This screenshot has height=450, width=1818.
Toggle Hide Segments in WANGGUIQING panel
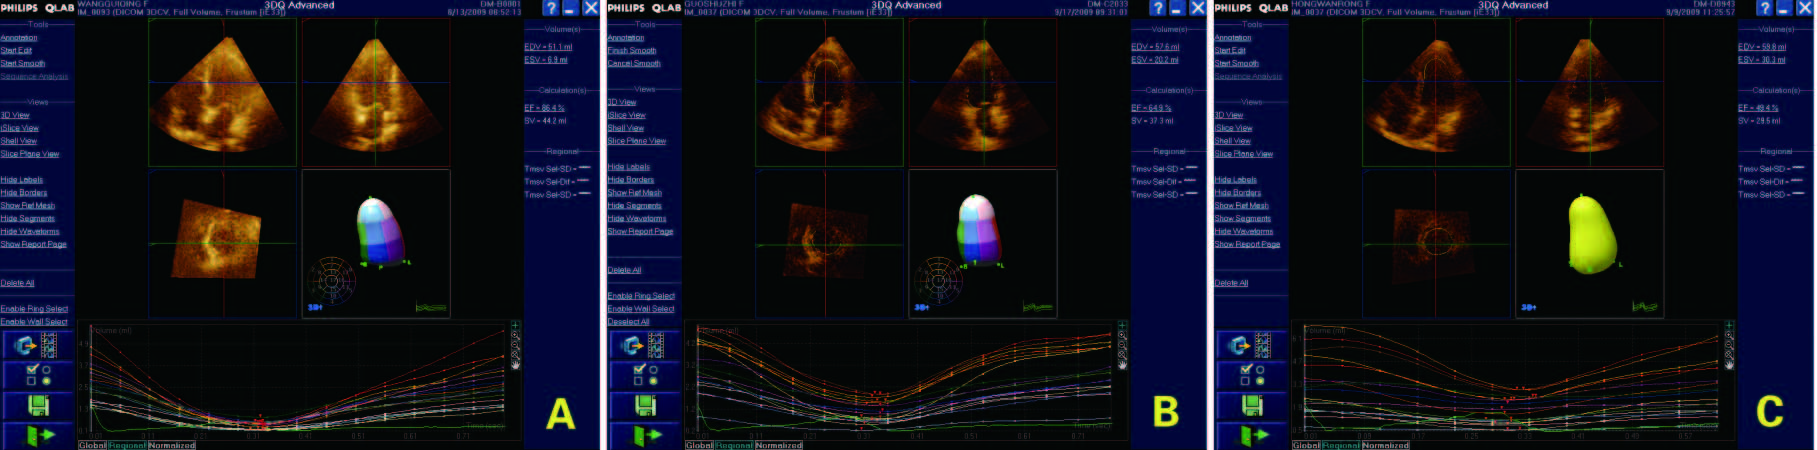28,219
